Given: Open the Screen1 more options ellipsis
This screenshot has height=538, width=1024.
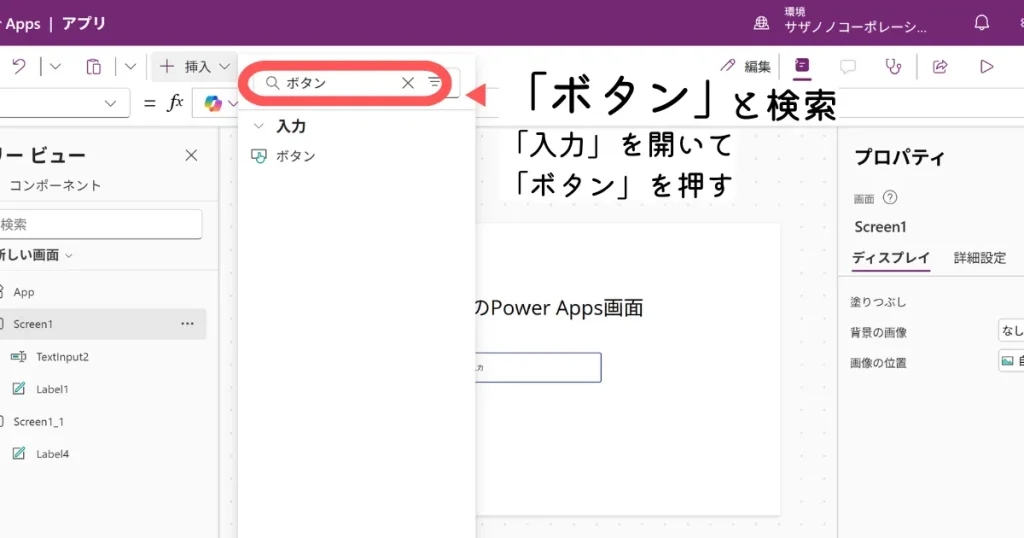Looking at the screenshot, I should click(x=187, y=324).
